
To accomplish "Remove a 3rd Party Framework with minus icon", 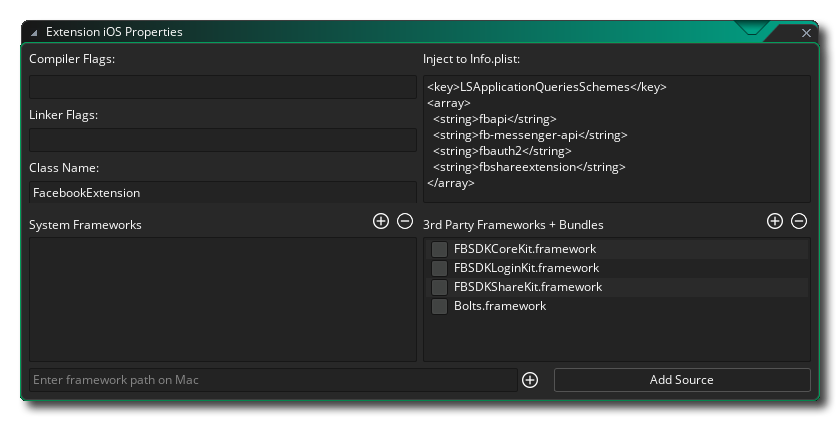I will [799, 221].
